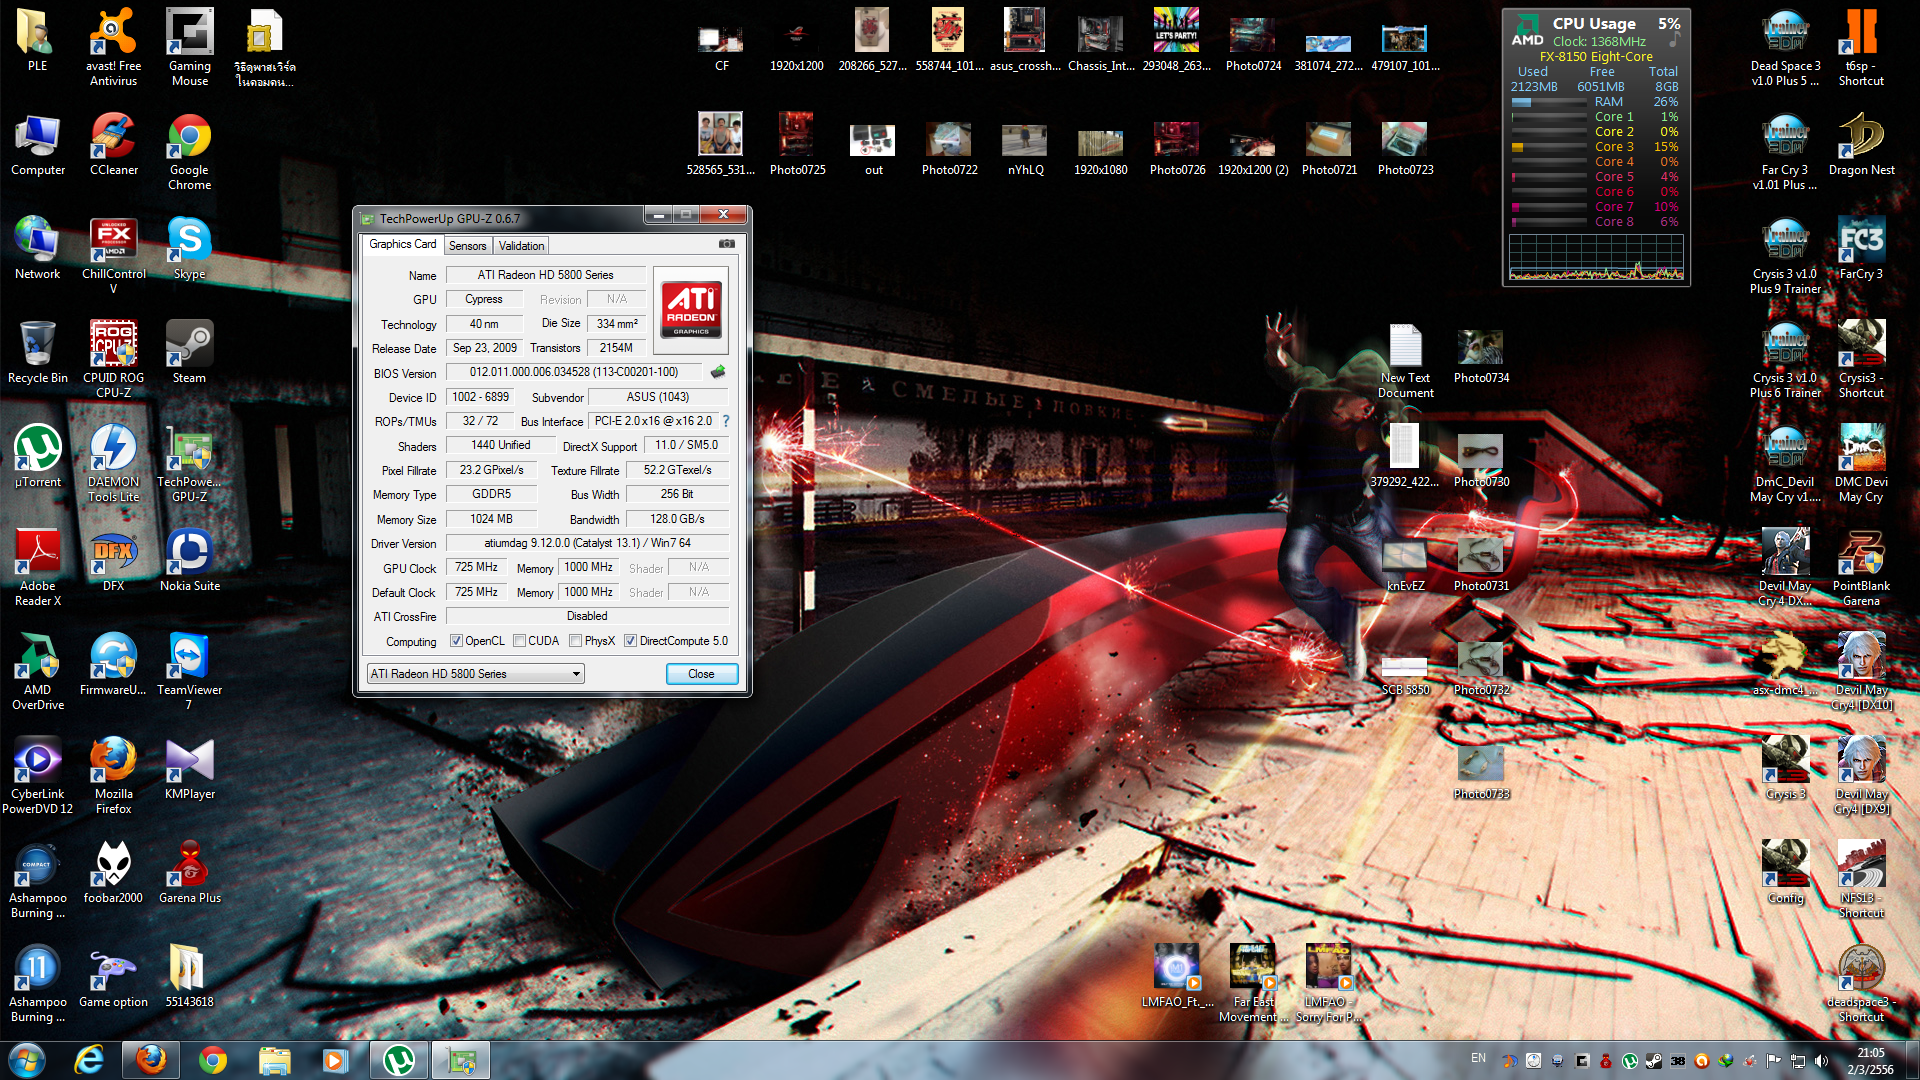Open the AMD OverDrive desktop icon

[x=37, y=658]
